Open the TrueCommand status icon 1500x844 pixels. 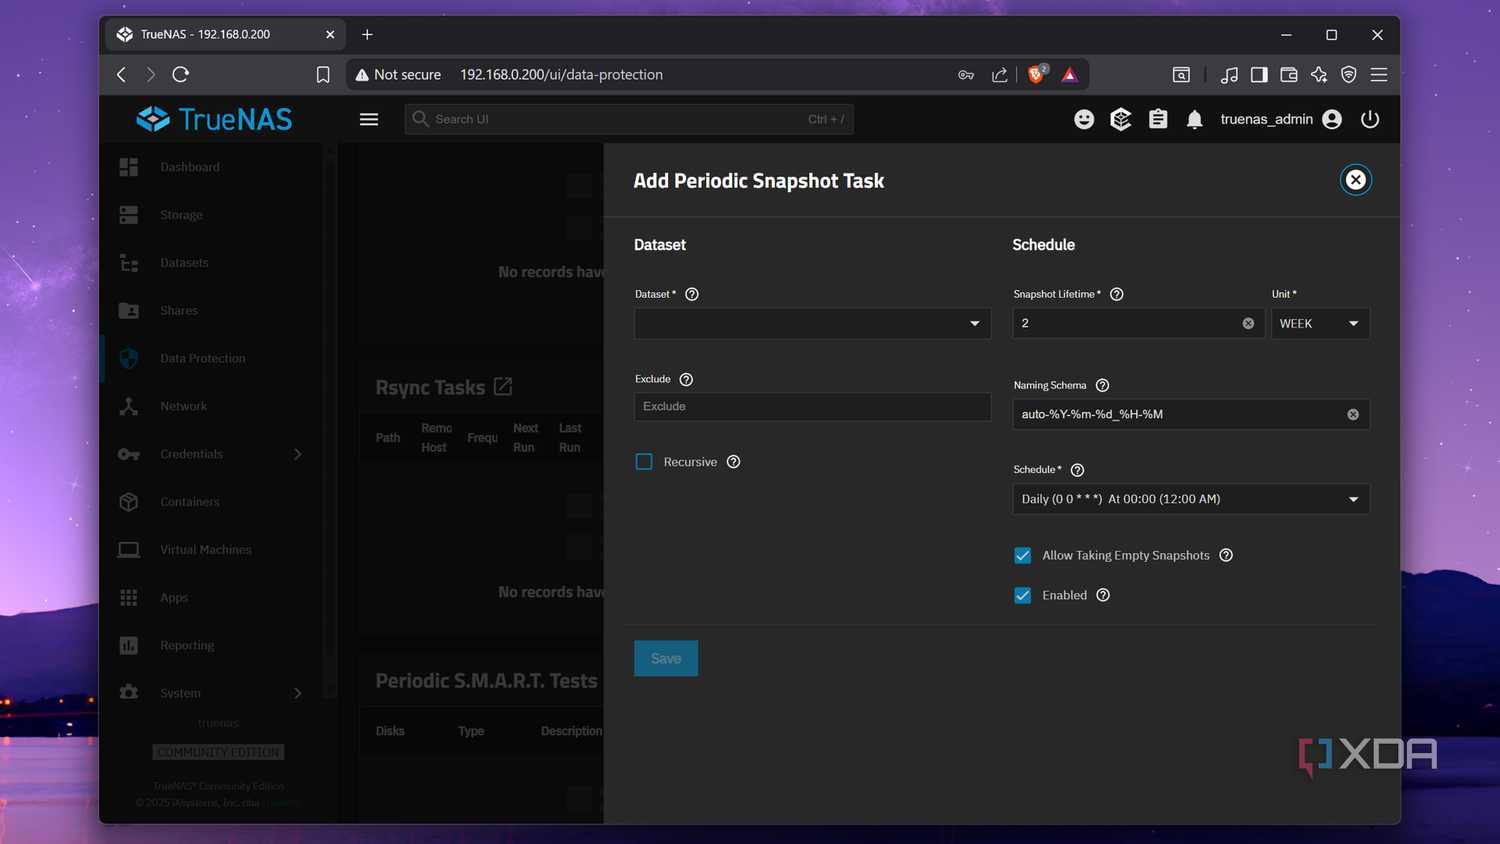point(1121,119)
